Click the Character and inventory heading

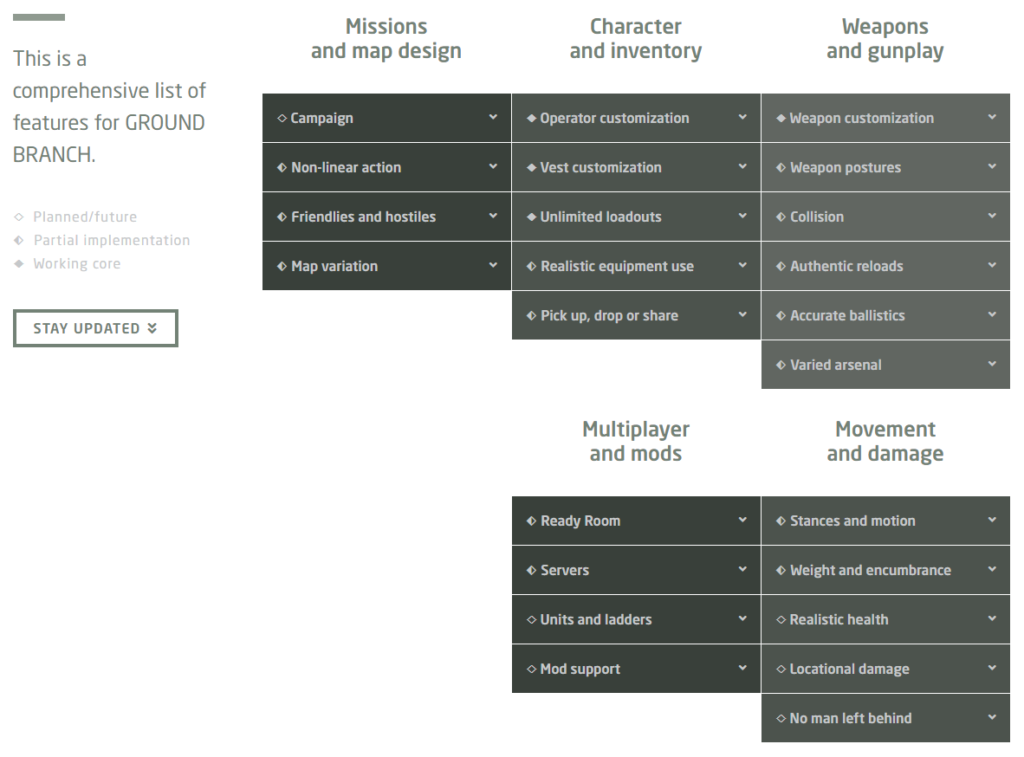pyautogui.click(x=635, y=39)
